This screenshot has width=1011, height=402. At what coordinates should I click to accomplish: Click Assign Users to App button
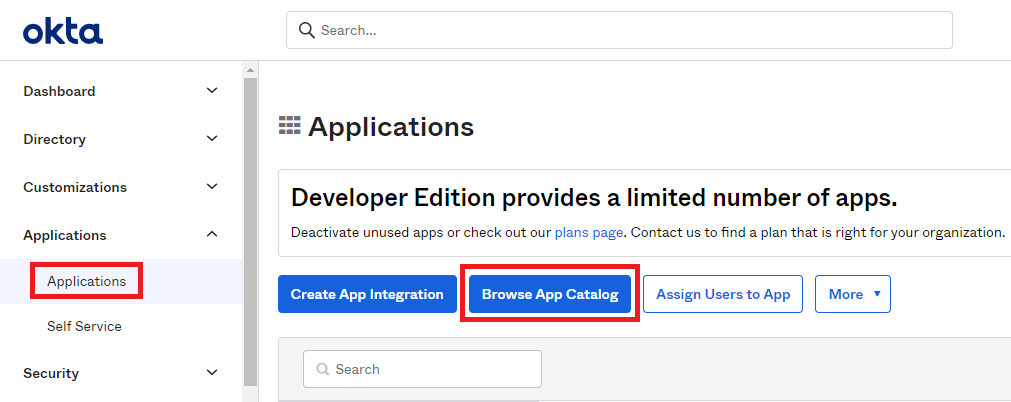[723, 294]
